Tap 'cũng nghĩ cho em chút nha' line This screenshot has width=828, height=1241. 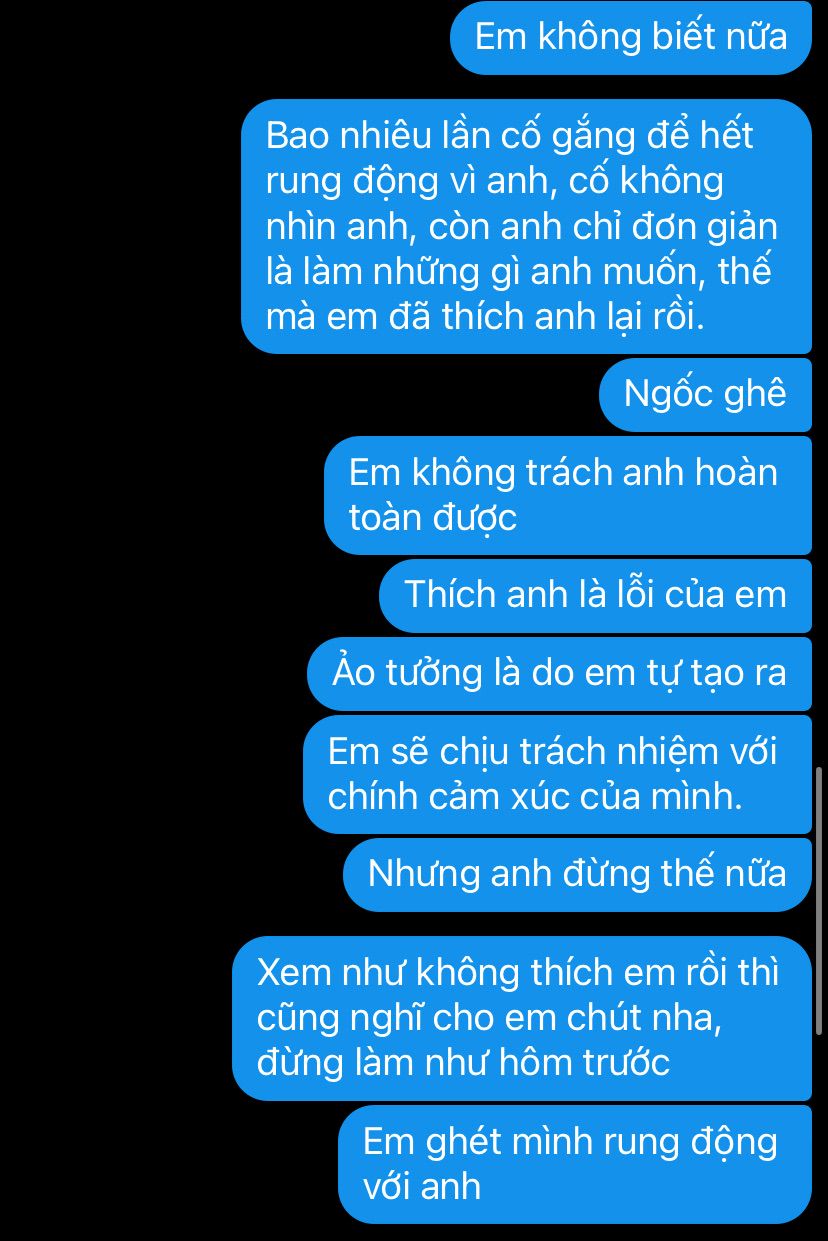point(489,1019)
